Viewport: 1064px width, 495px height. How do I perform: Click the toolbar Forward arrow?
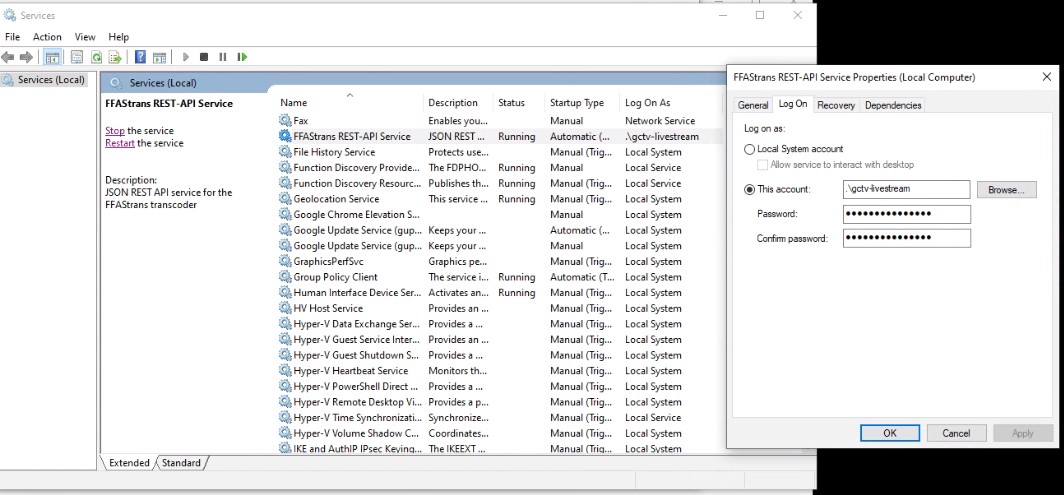(x=26, y=57)
